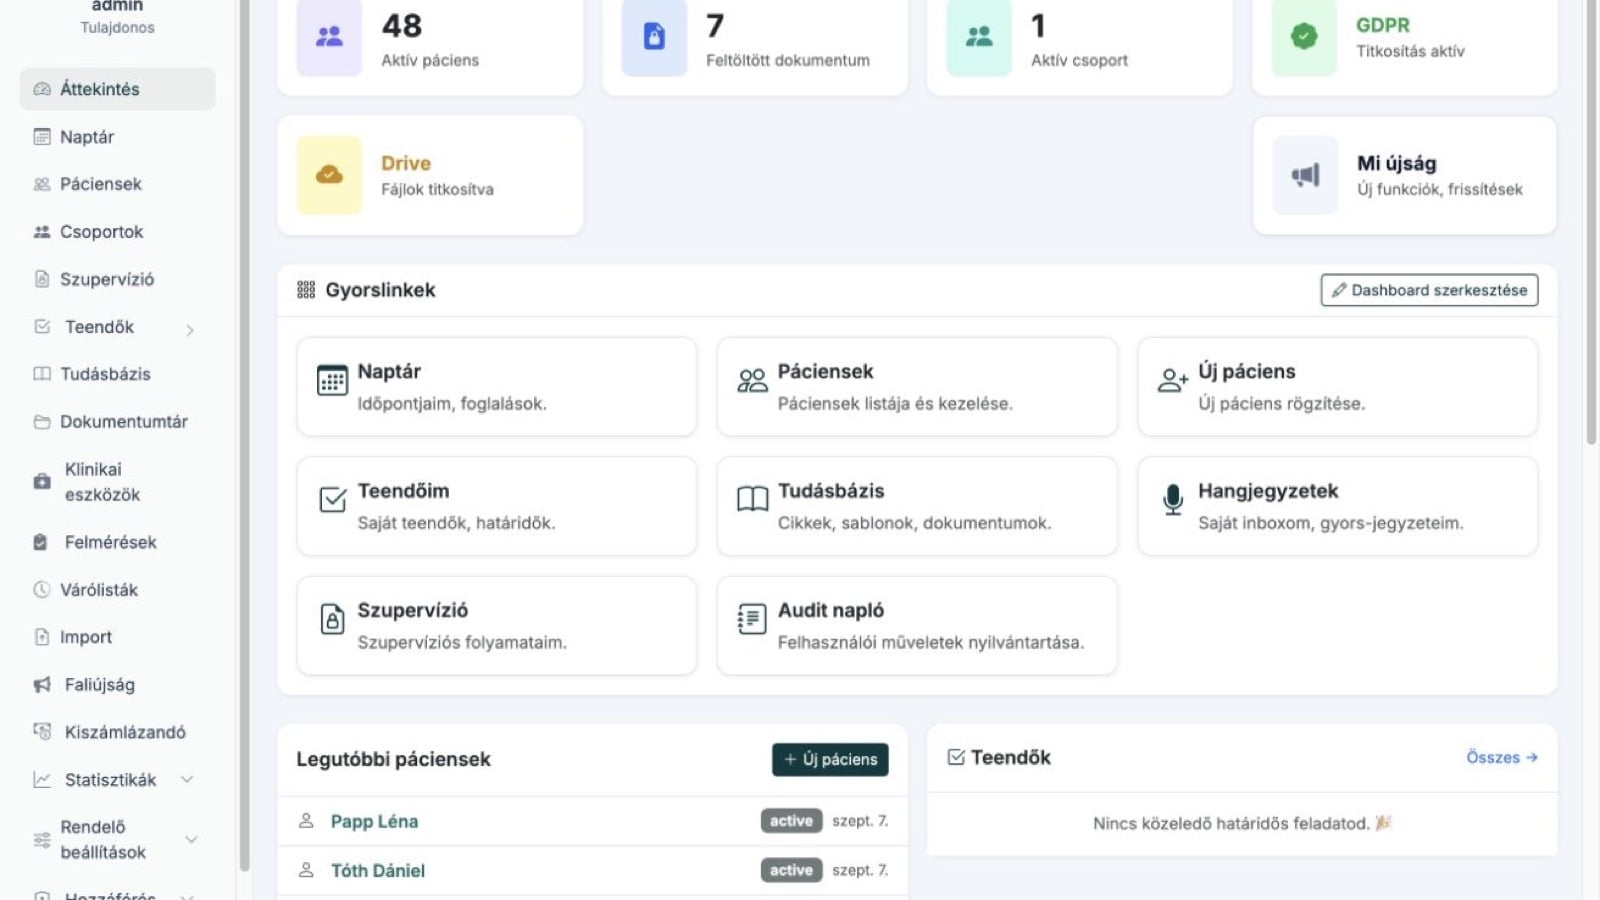Click the main page vertical scrollbar

tap(1591, 220)
